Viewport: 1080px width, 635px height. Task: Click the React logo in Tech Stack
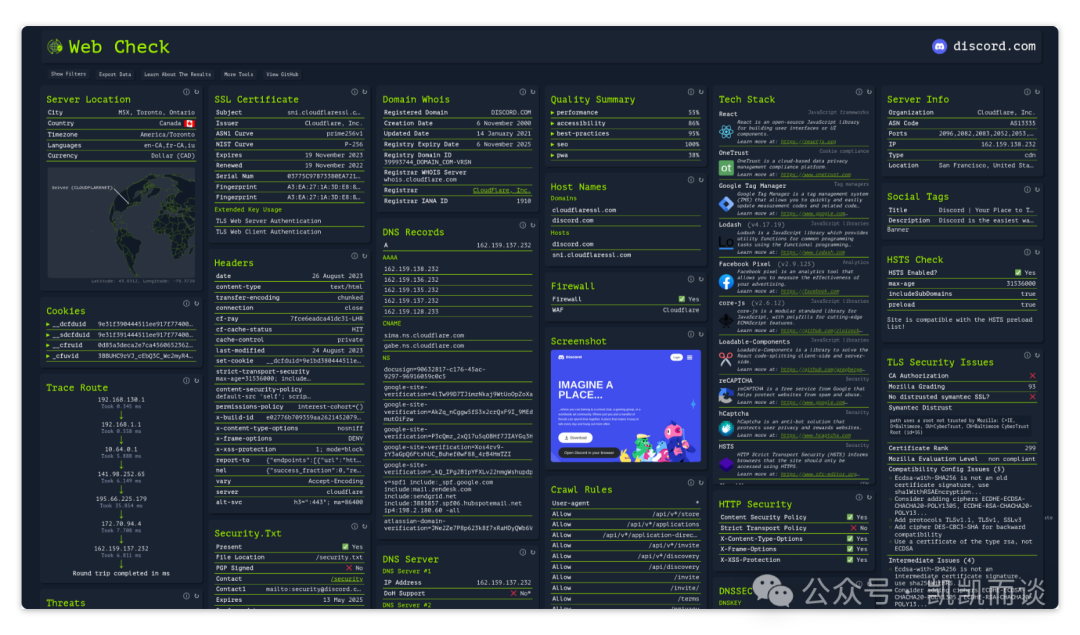726,131
